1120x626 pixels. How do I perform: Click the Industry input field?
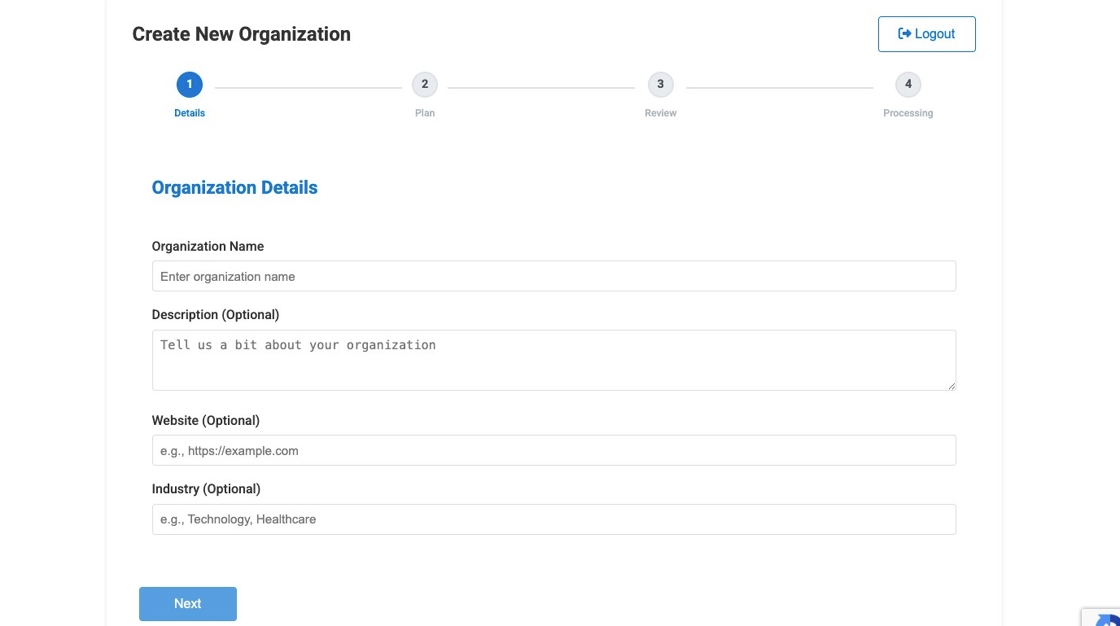553,518
